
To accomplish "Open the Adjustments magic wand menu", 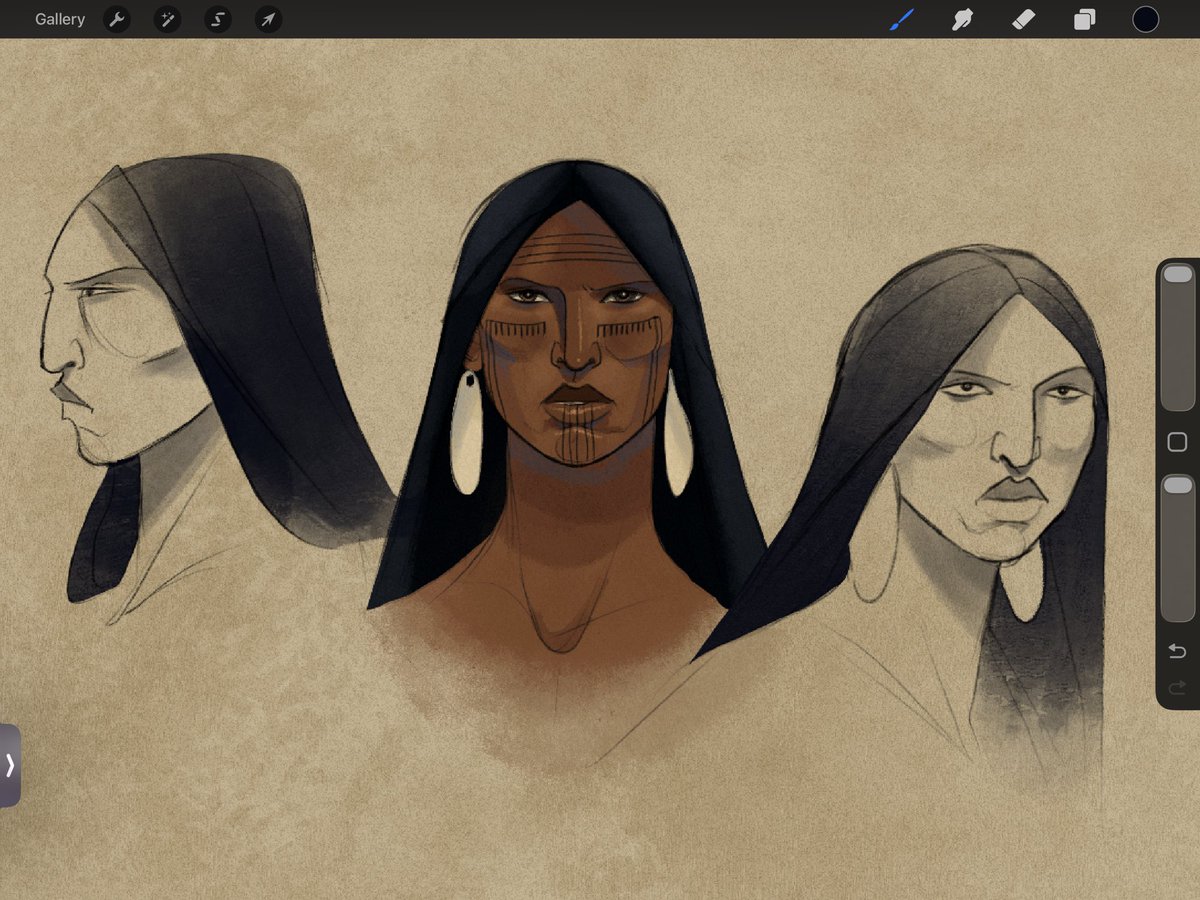I will point(167,19).
